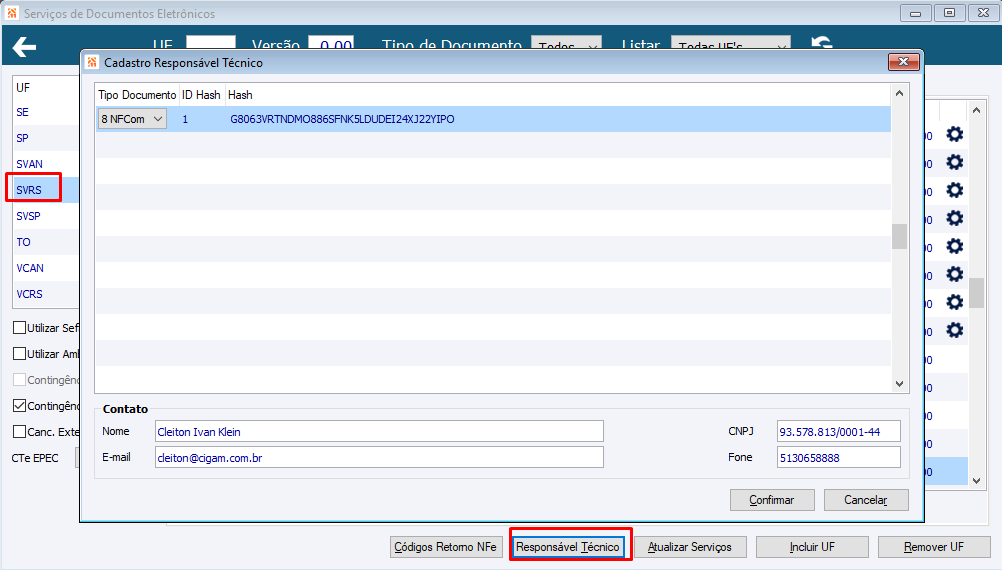Click the Fone input field
Image resolution: width=1002 pixels, height=570 pixels.
pyautogui.click(x=838, y=458)
